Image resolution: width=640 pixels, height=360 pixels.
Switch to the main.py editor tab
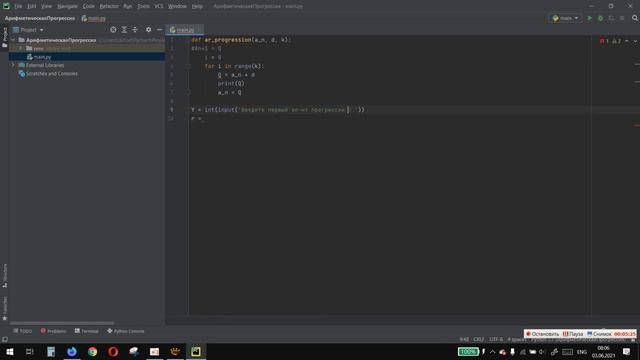pos(185,30)
